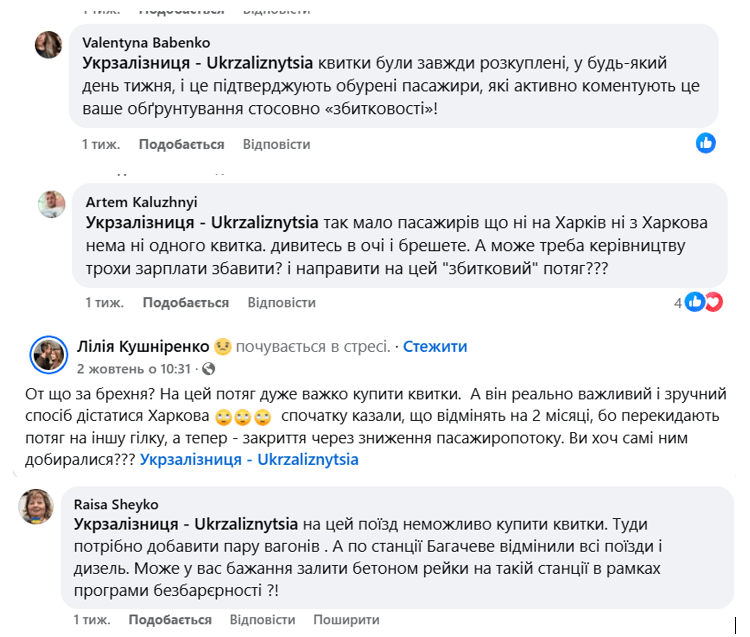Click the like reaction on Artem Kaluzhnyi's comment
The height and width of the screenshot is (637, 750).
click(x=695, y=301)
